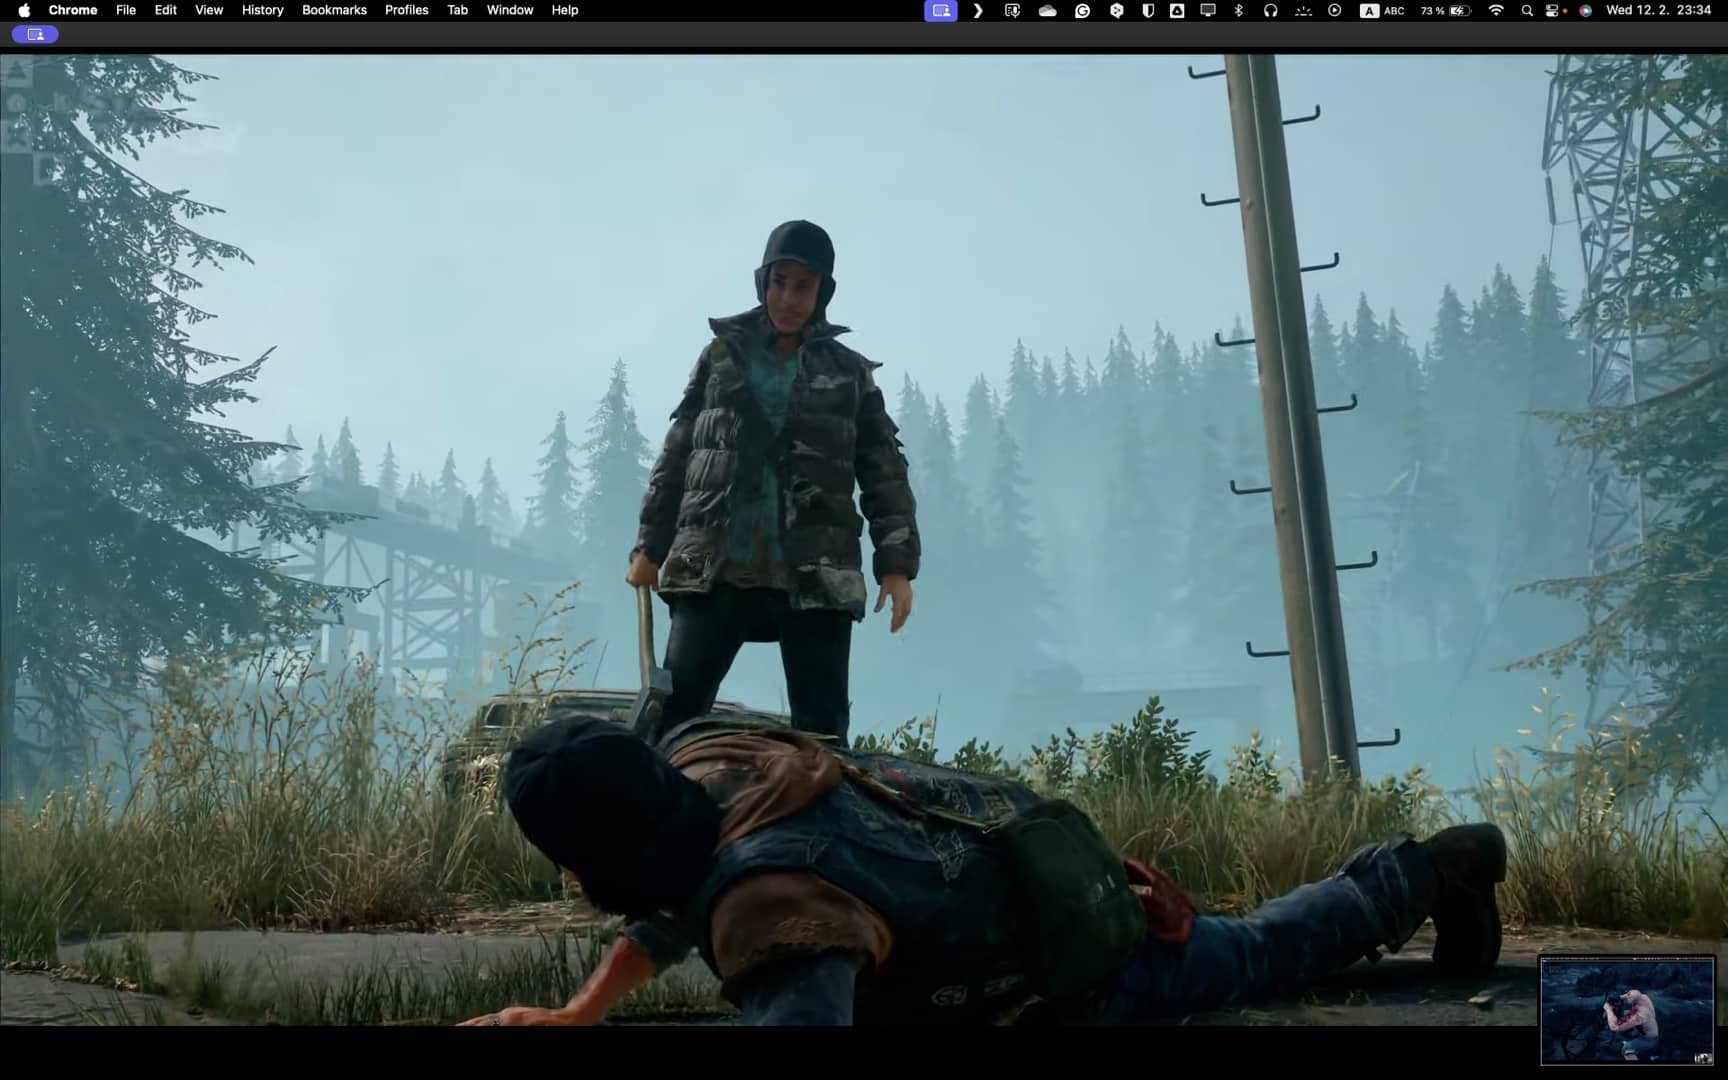Image resolution: width=1728 pixels, height=1080 pixels.
Task: Click the picture-in-picture preview thumbnail
Action: [1627, 1010]
